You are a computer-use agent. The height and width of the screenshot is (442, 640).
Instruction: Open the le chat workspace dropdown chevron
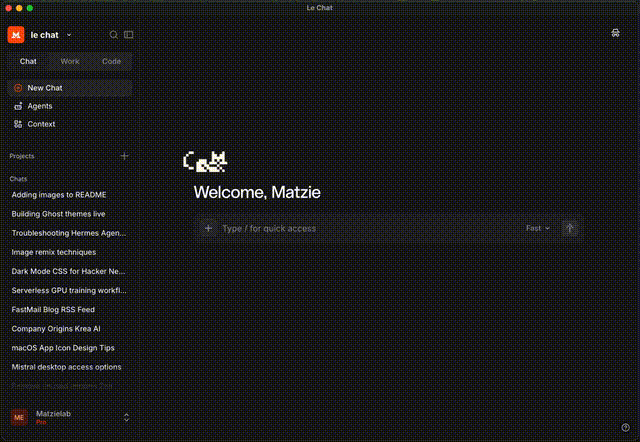click(69, 35)
